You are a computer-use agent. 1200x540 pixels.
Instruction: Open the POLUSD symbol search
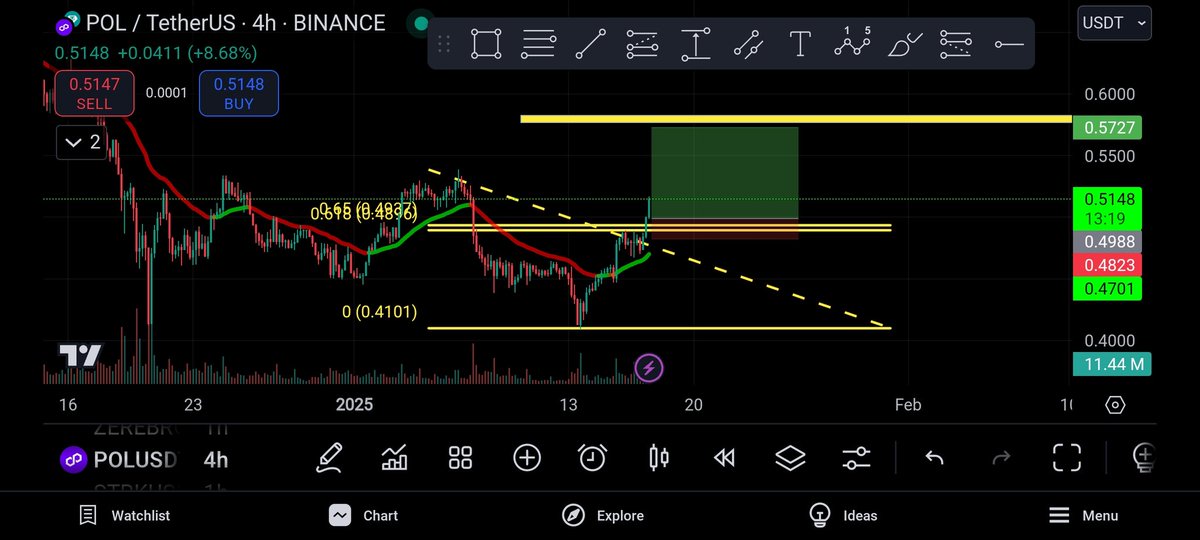120,460
